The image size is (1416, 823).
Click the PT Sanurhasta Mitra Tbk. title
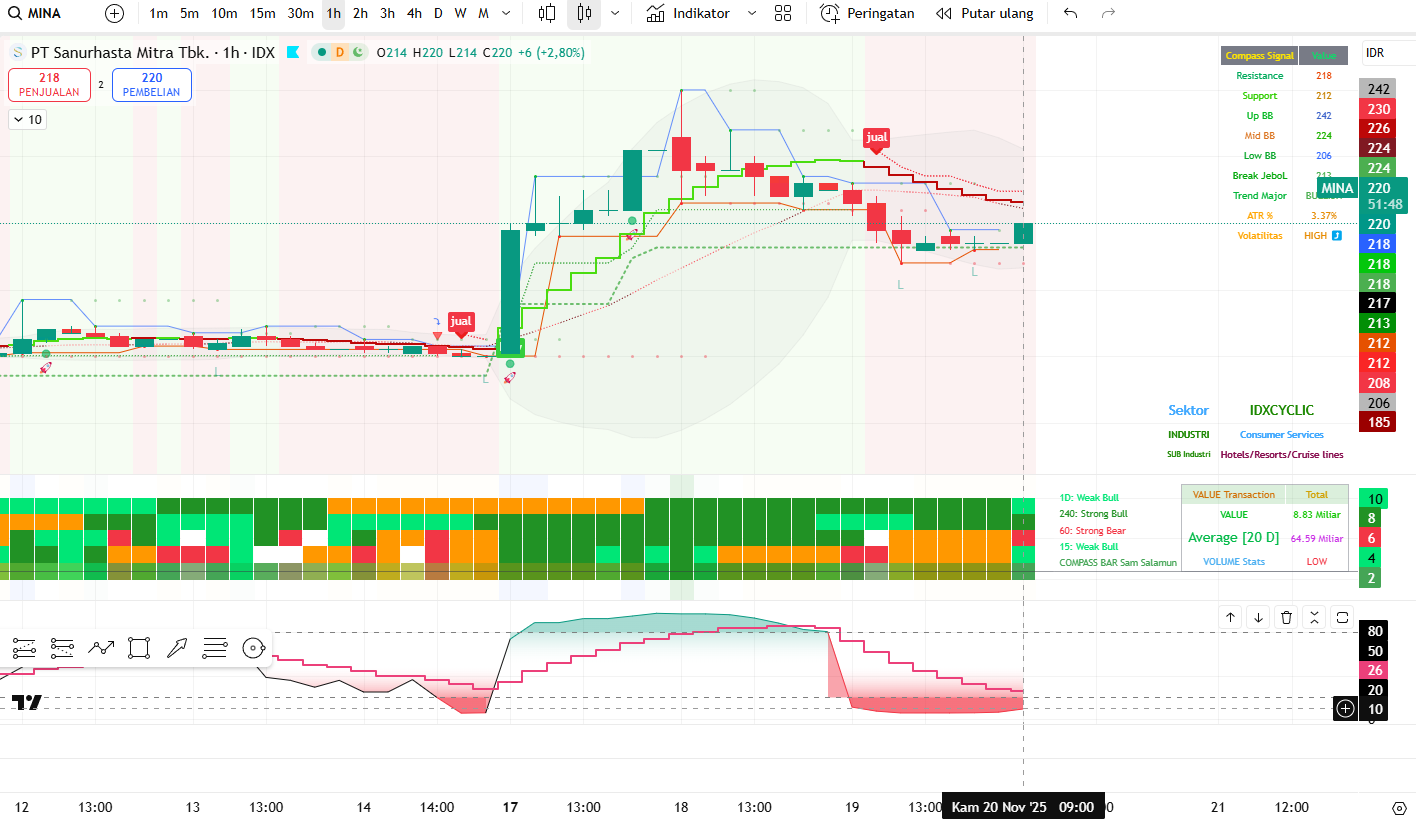point(121,52)
